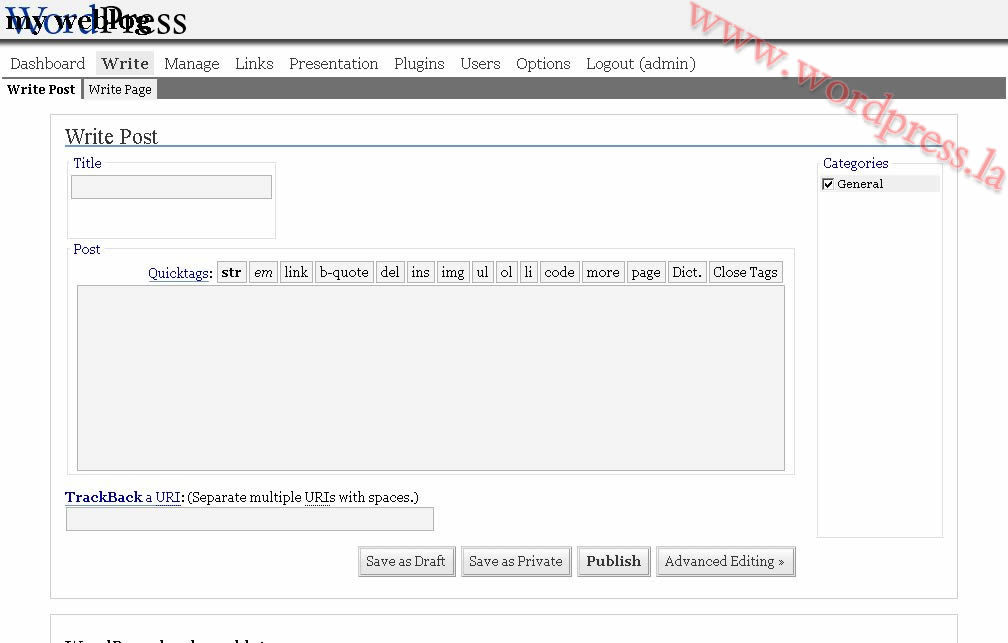
Task: Switch to the Write Page tab
Action: click(120, 89)
